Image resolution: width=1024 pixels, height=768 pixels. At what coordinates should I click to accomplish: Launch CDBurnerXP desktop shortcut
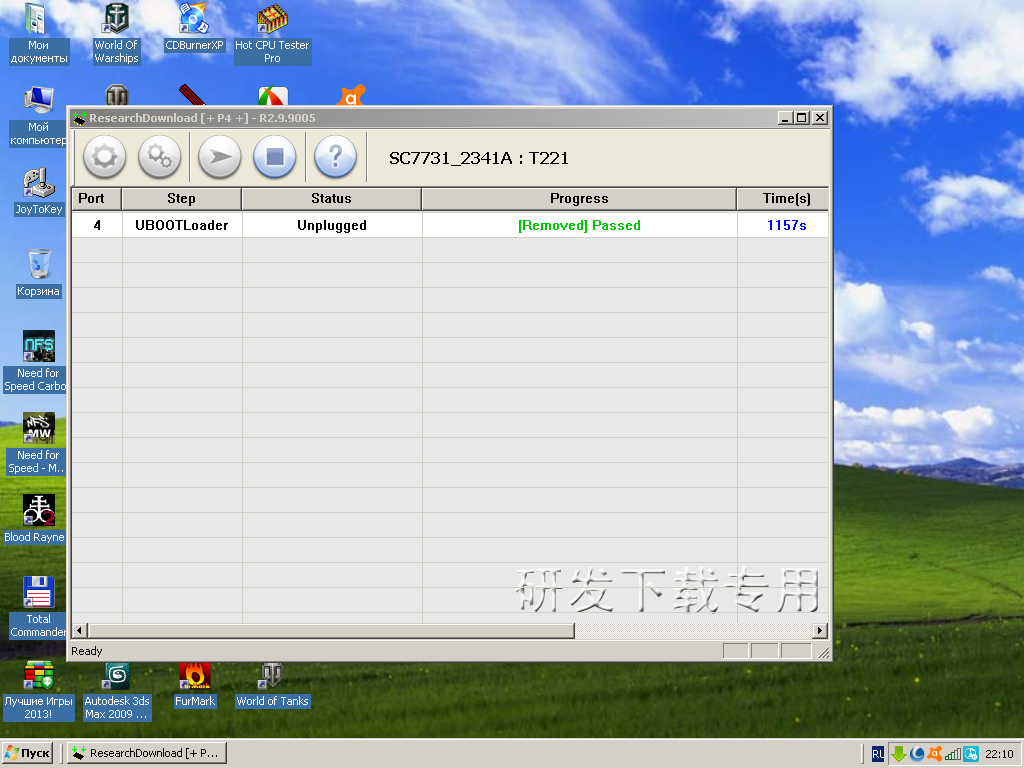194,27
